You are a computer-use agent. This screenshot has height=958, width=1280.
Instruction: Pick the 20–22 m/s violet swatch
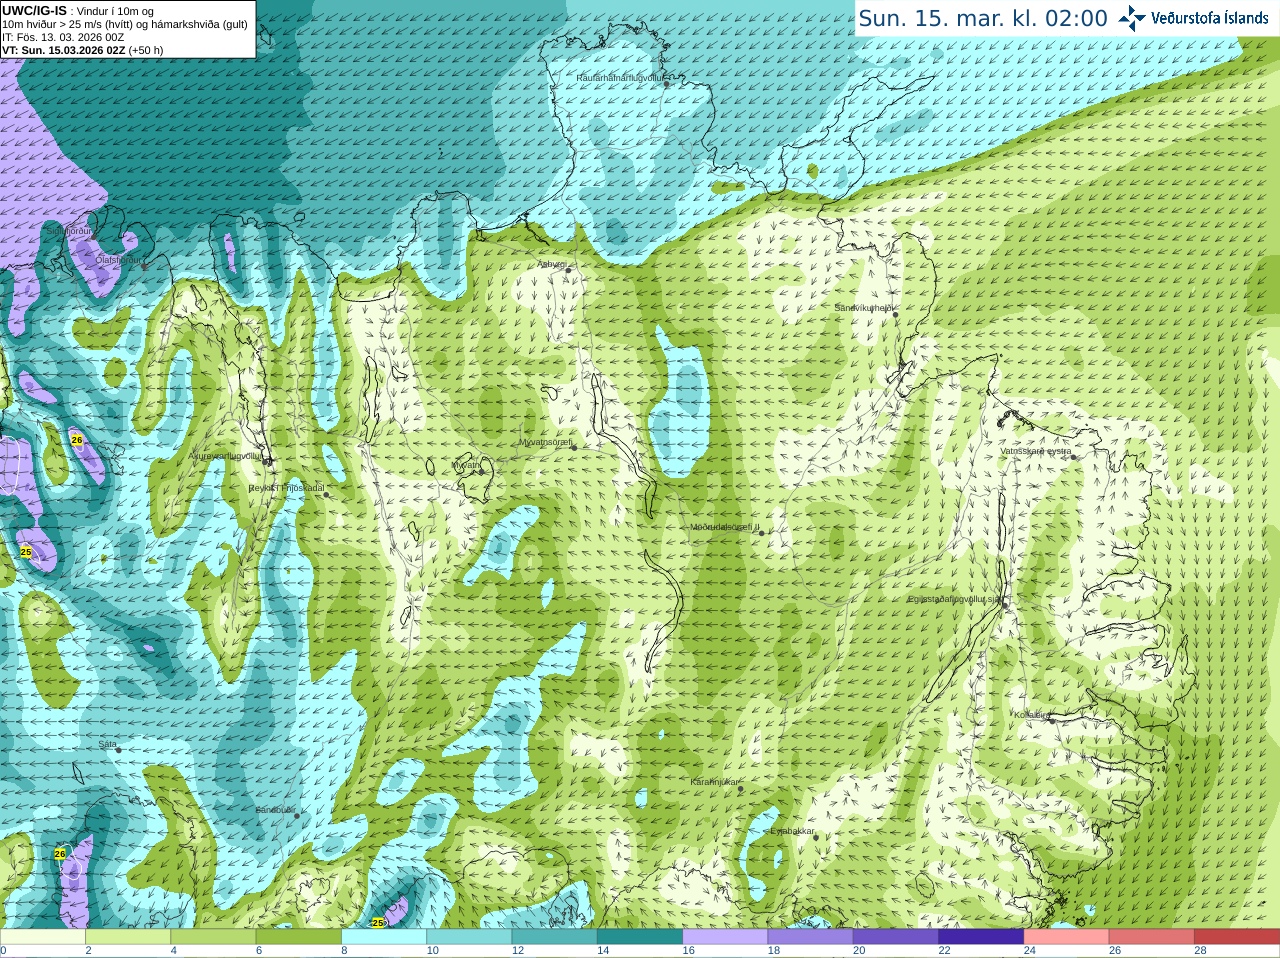tap(896, 937)
